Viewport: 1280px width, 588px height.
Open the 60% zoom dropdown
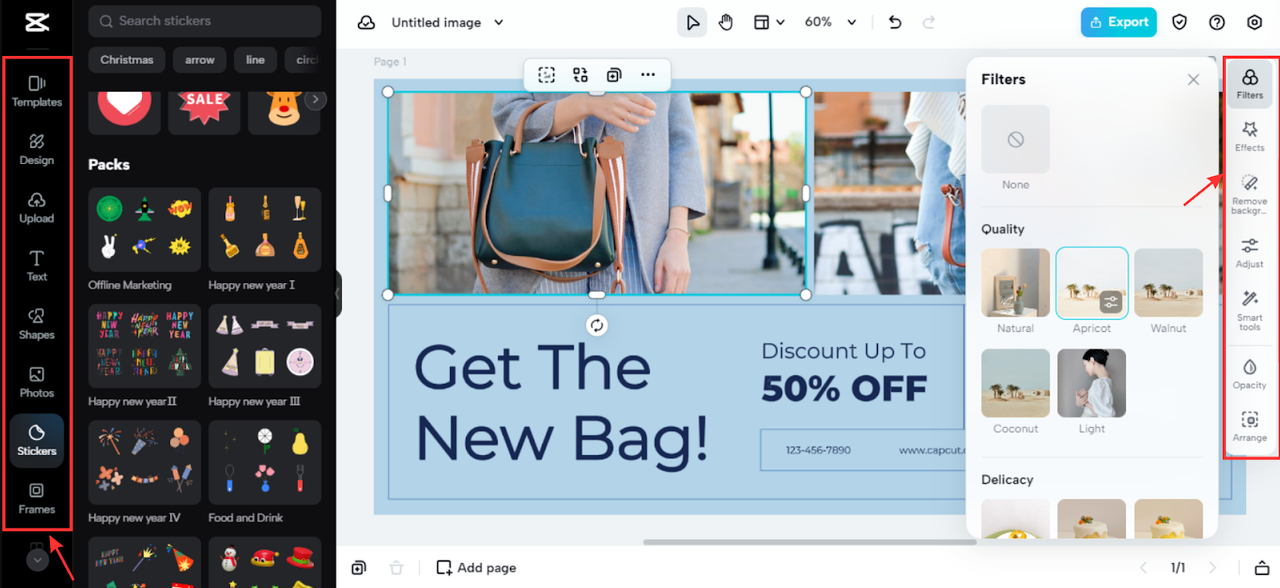(x=831, y=22)
